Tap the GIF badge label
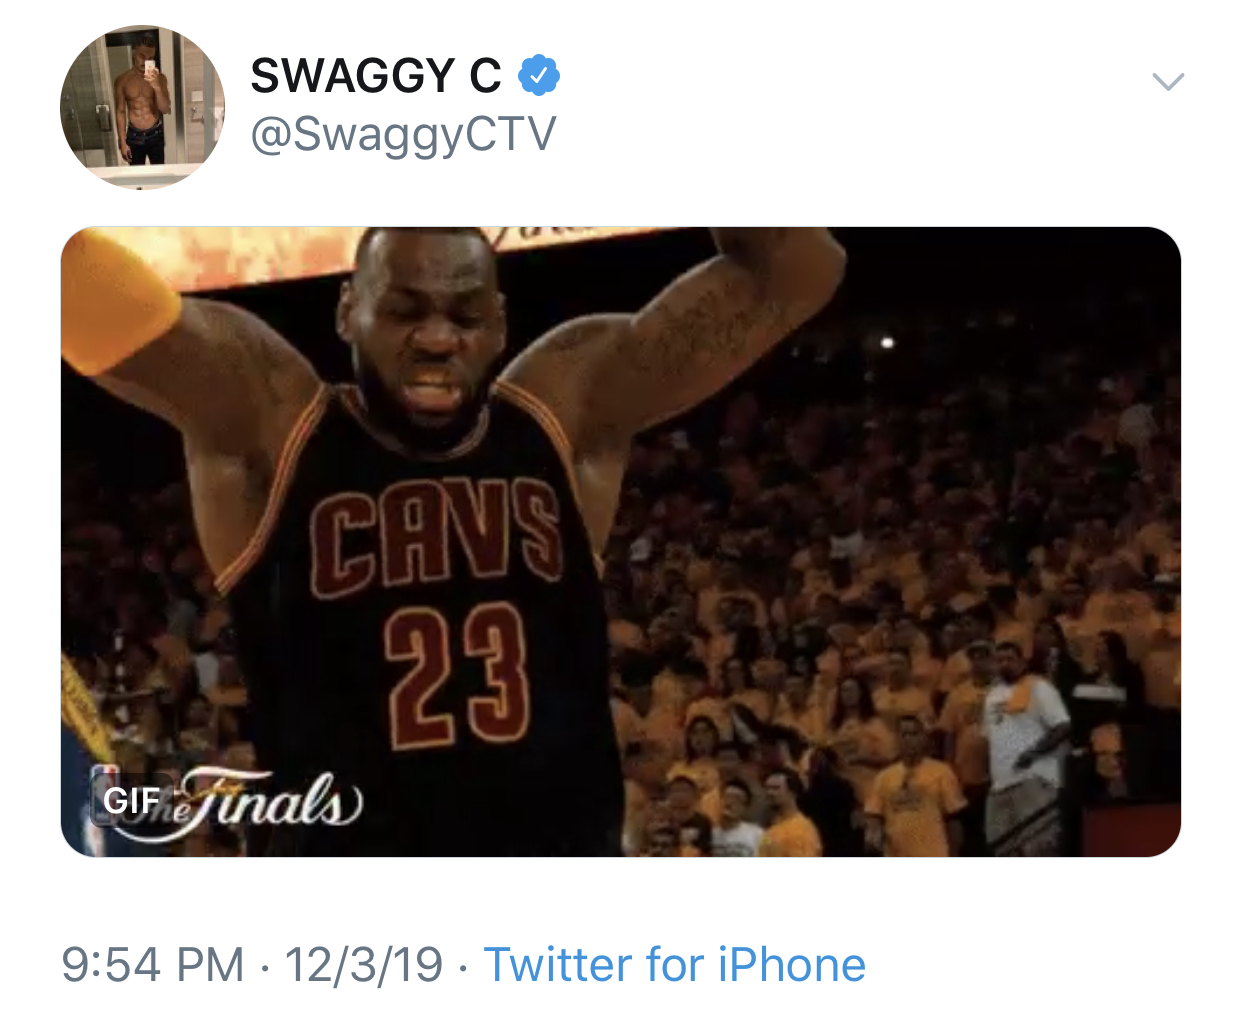This screenshot has width=1242, height=1030. pos(131,801)
